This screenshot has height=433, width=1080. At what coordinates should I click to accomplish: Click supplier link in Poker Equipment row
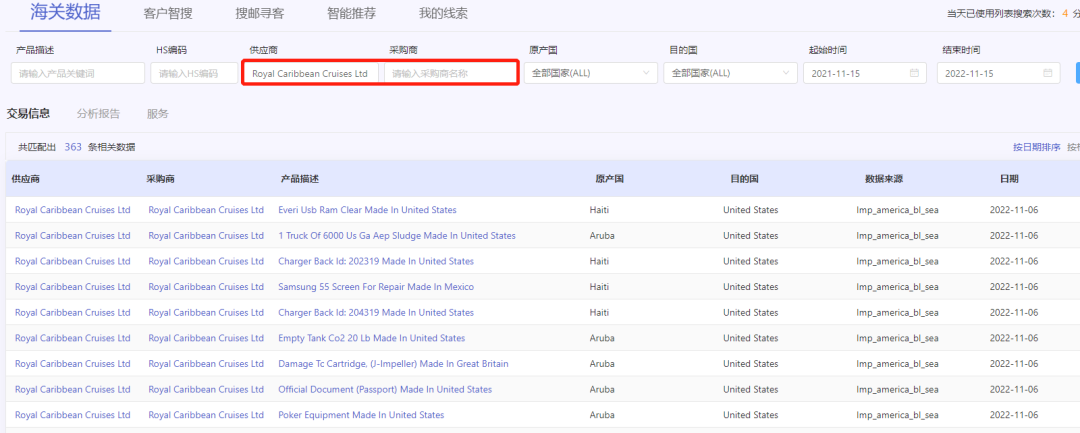click(x=72, y=415)
